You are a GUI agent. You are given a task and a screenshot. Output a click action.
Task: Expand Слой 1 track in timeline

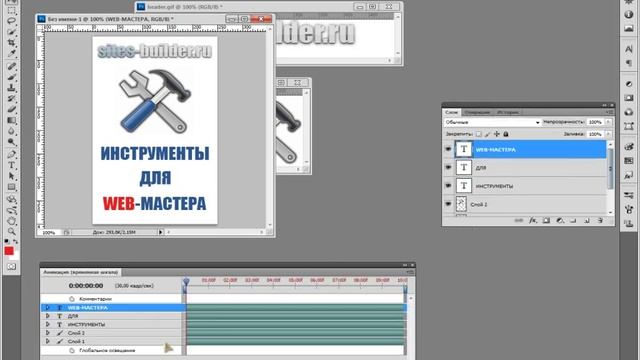(47, 341)
